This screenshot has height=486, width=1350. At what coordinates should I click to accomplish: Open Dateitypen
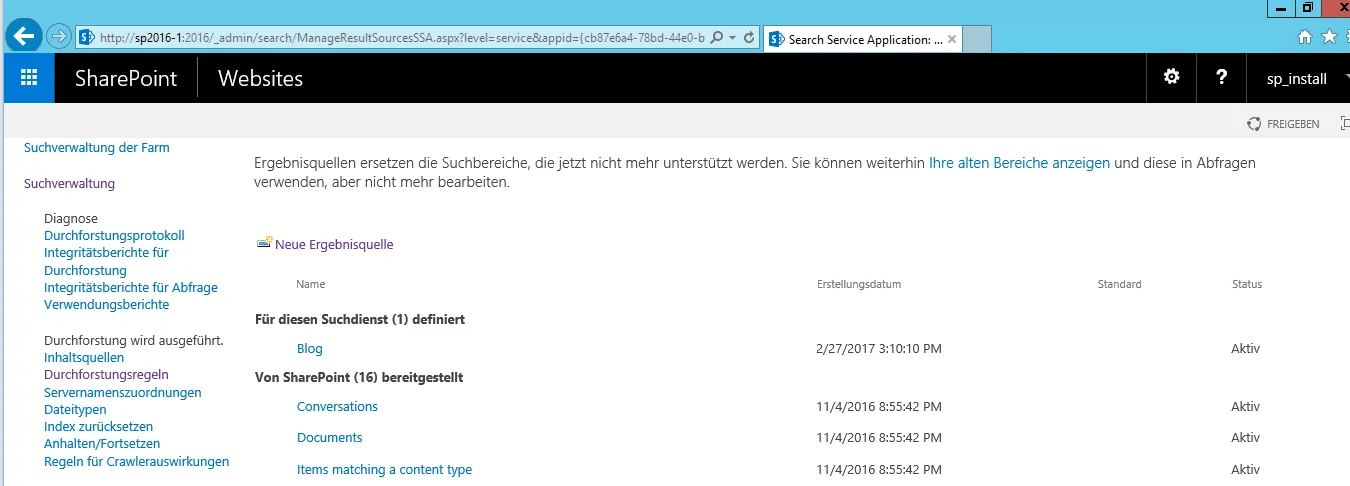point(75,409)
